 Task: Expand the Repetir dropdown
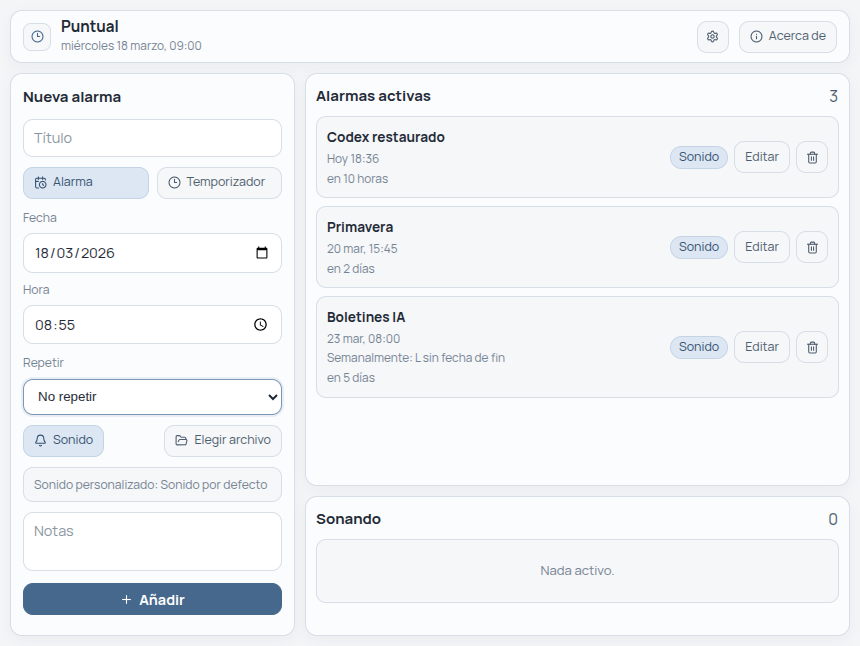point(152,397)
